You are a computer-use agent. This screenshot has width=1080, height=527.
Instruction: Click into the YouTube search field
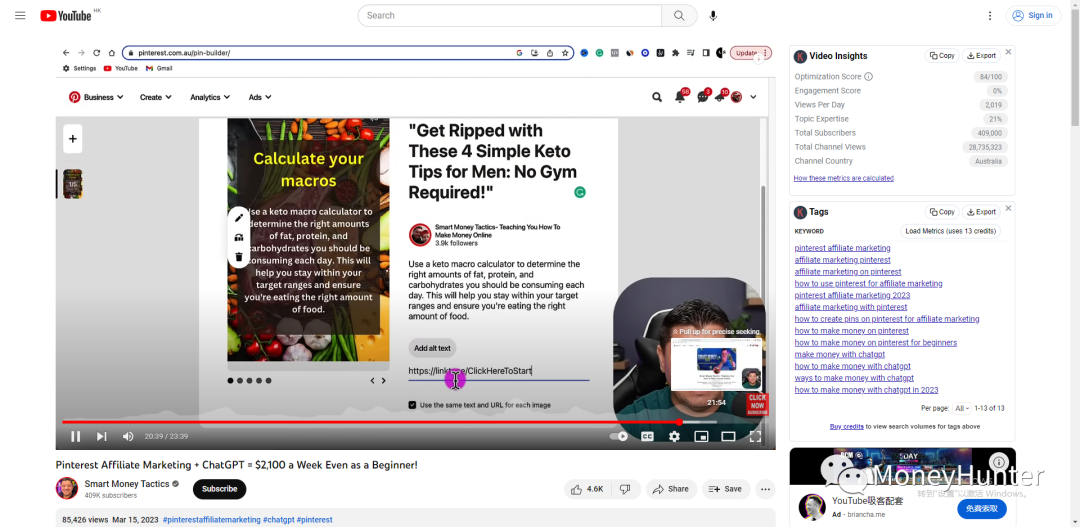tap(510, 15)
